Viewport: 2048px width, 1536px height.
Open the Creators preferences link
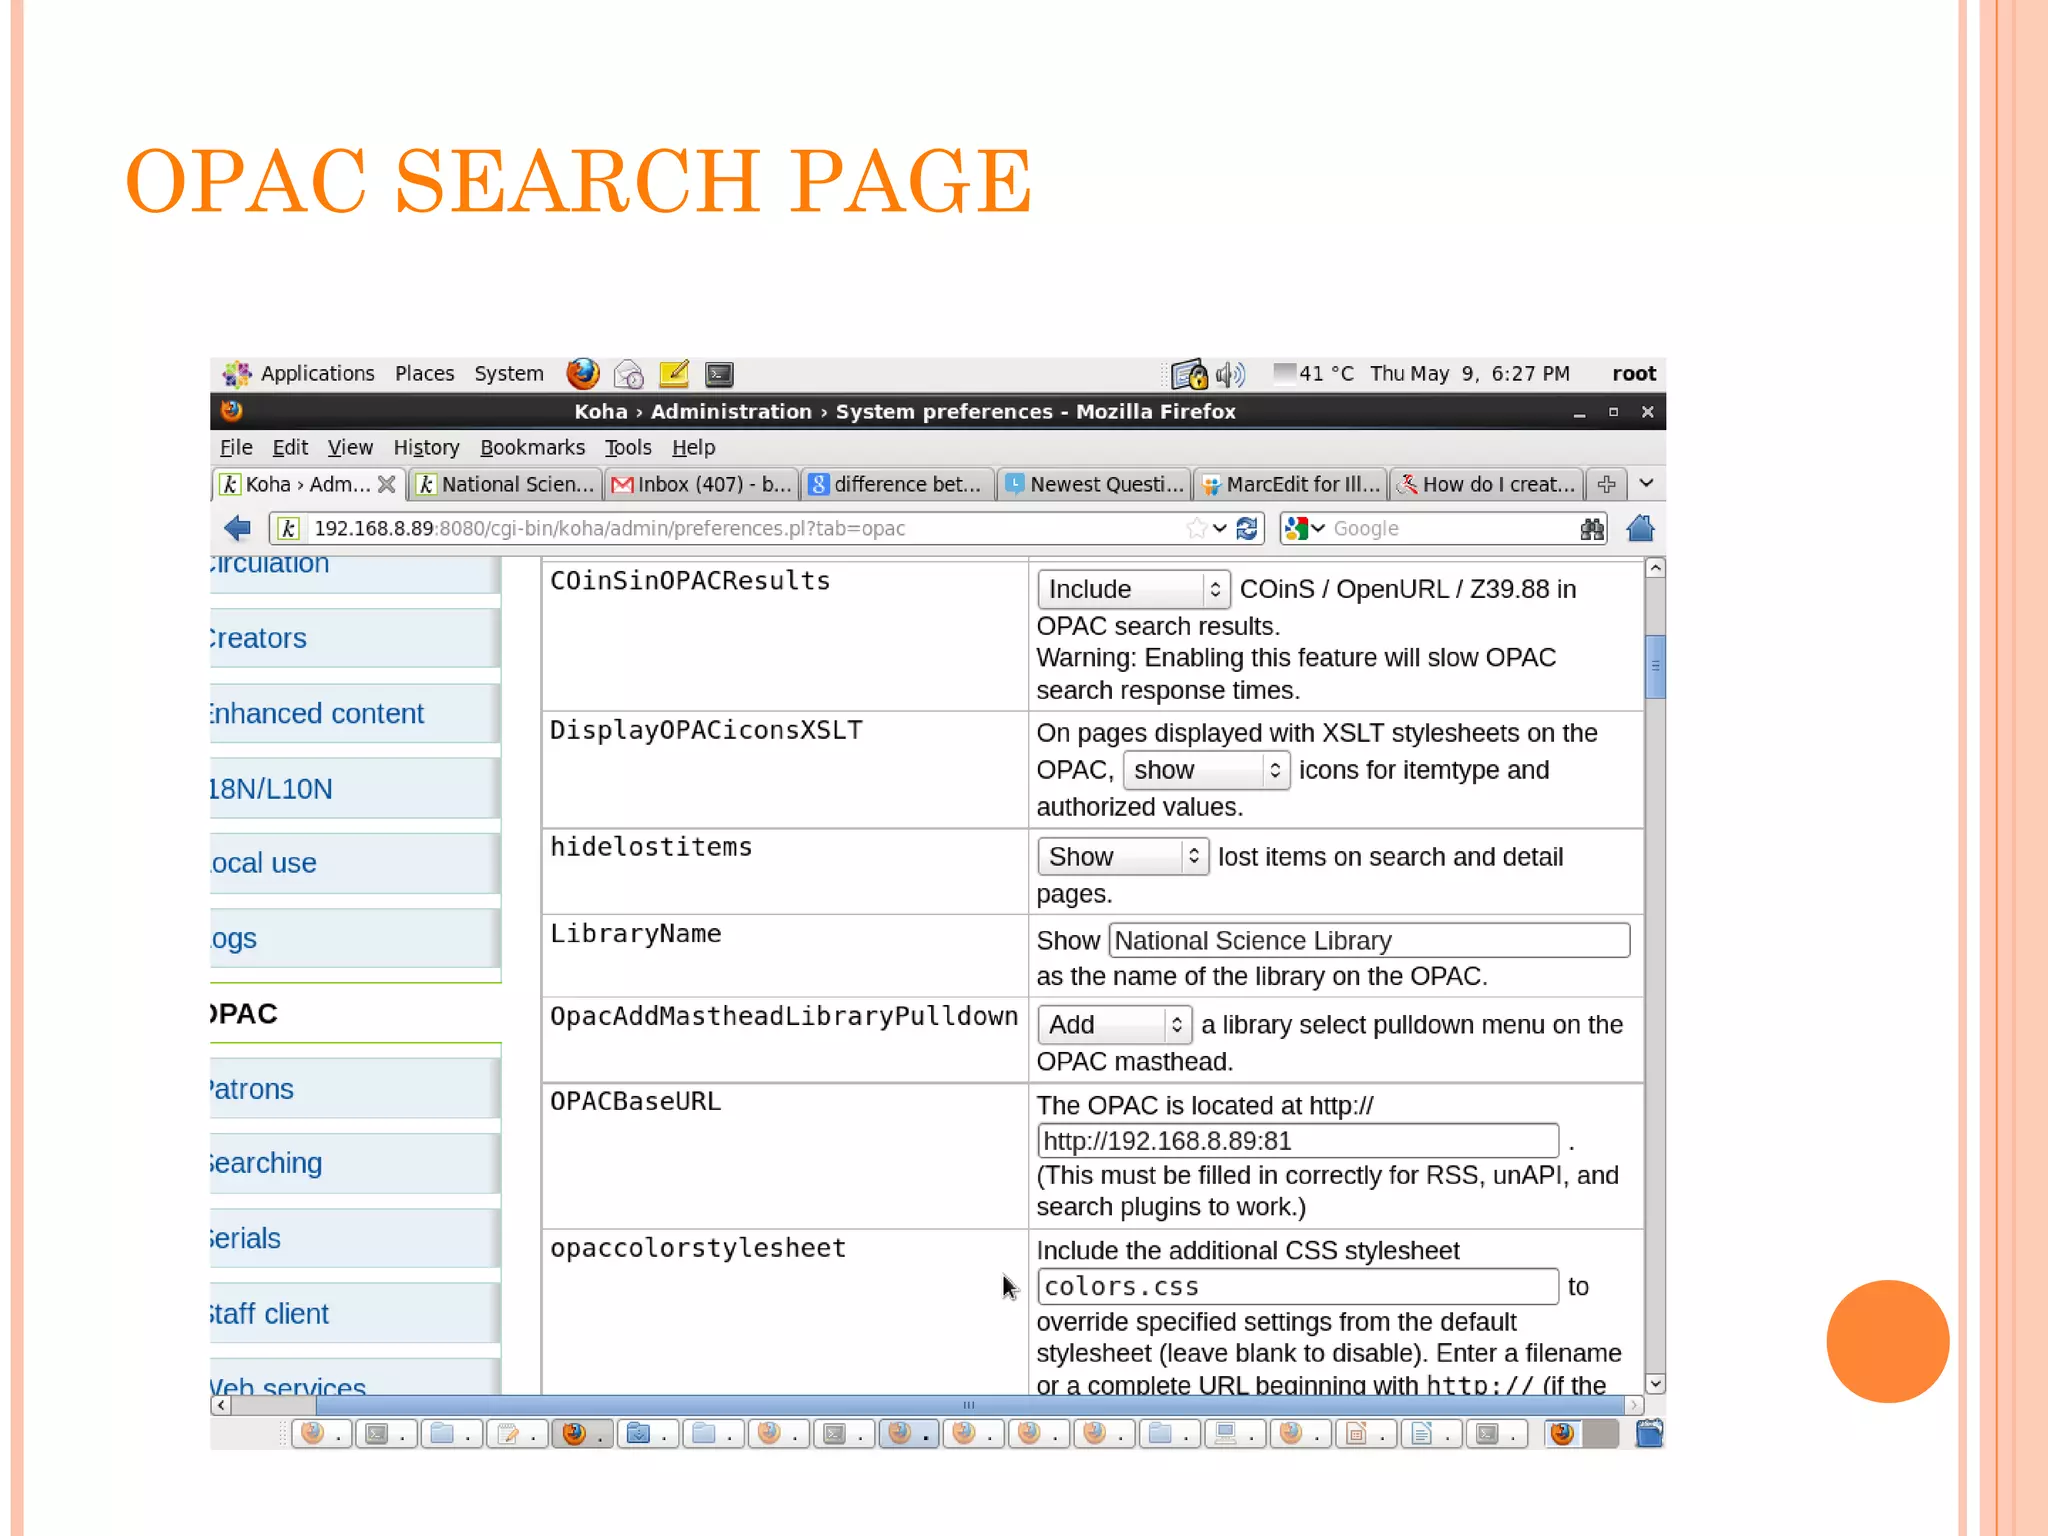click(x=257, y=638)
